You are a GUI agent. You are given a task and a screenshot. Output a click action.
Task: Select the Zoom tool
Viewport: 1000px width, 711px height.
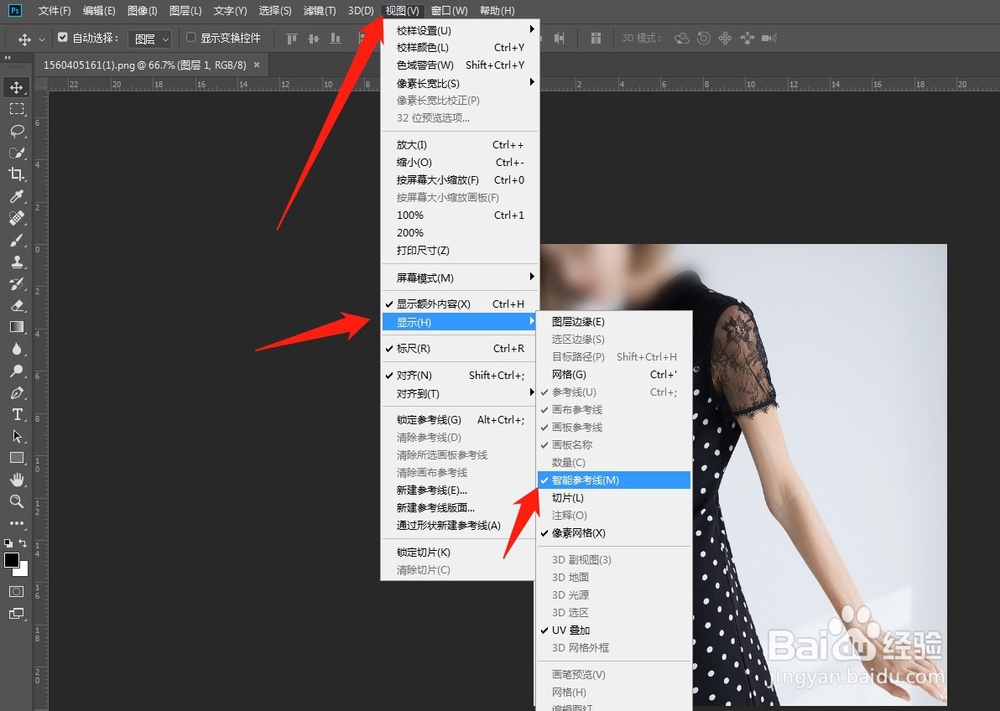17,501
